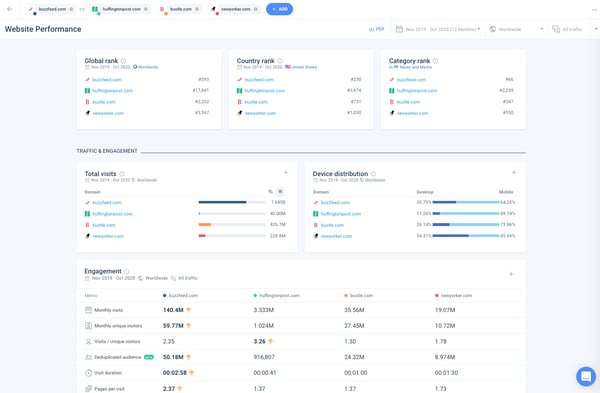Click the info icon beside Engagement
This screenshot has height=393, width=600.
coord(127,271)
